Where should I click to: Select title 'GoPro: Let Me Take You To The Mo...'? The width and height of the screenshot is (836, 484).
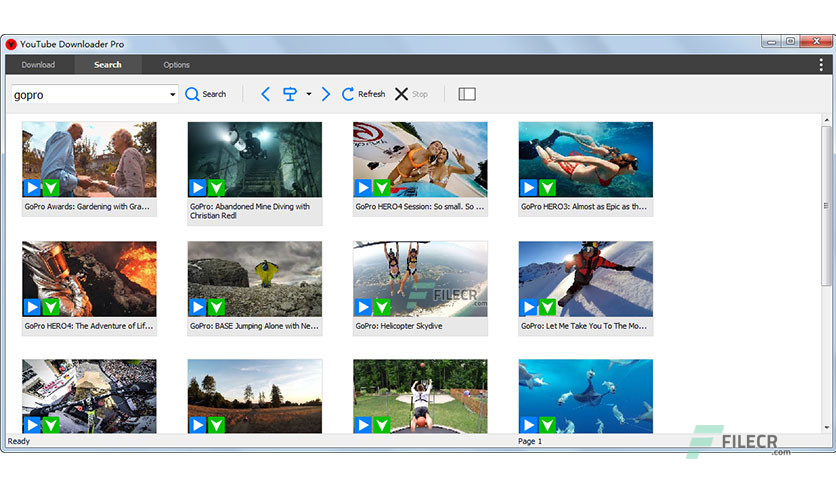tap(583, 326)
